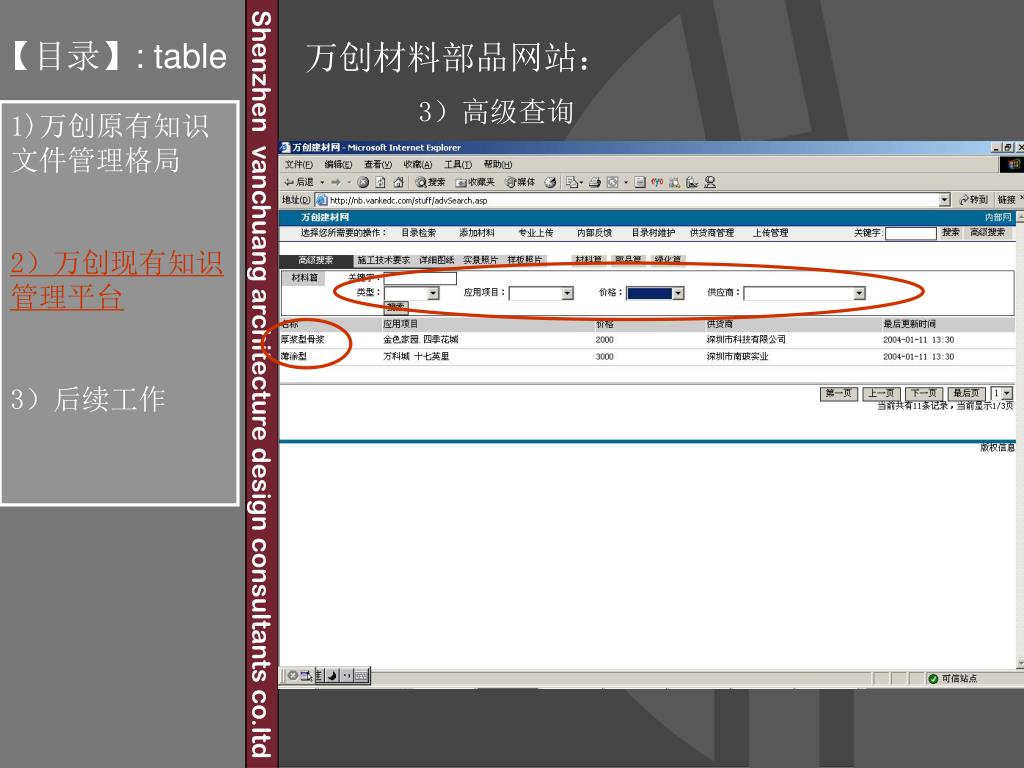Click the 版权信息 footer link
The height and width of the screenshot is (768, 1024).
pos(997,447)
